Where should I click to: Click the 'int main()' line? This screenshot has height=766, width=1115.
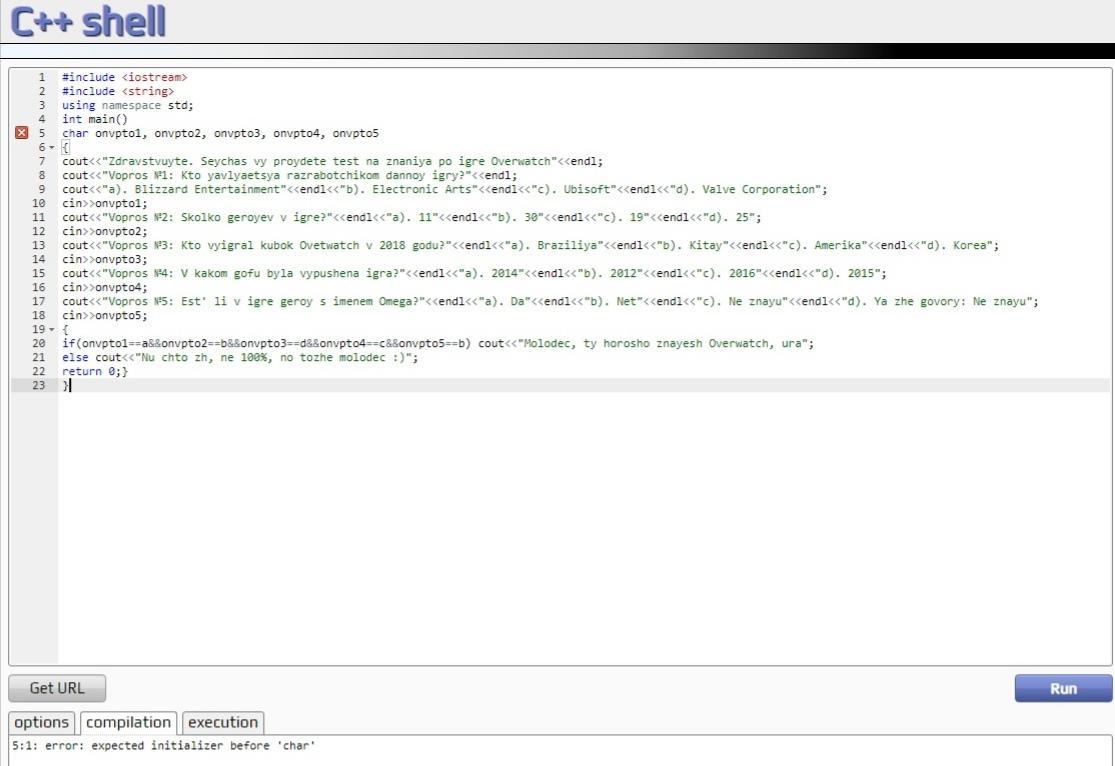(95, 119)
